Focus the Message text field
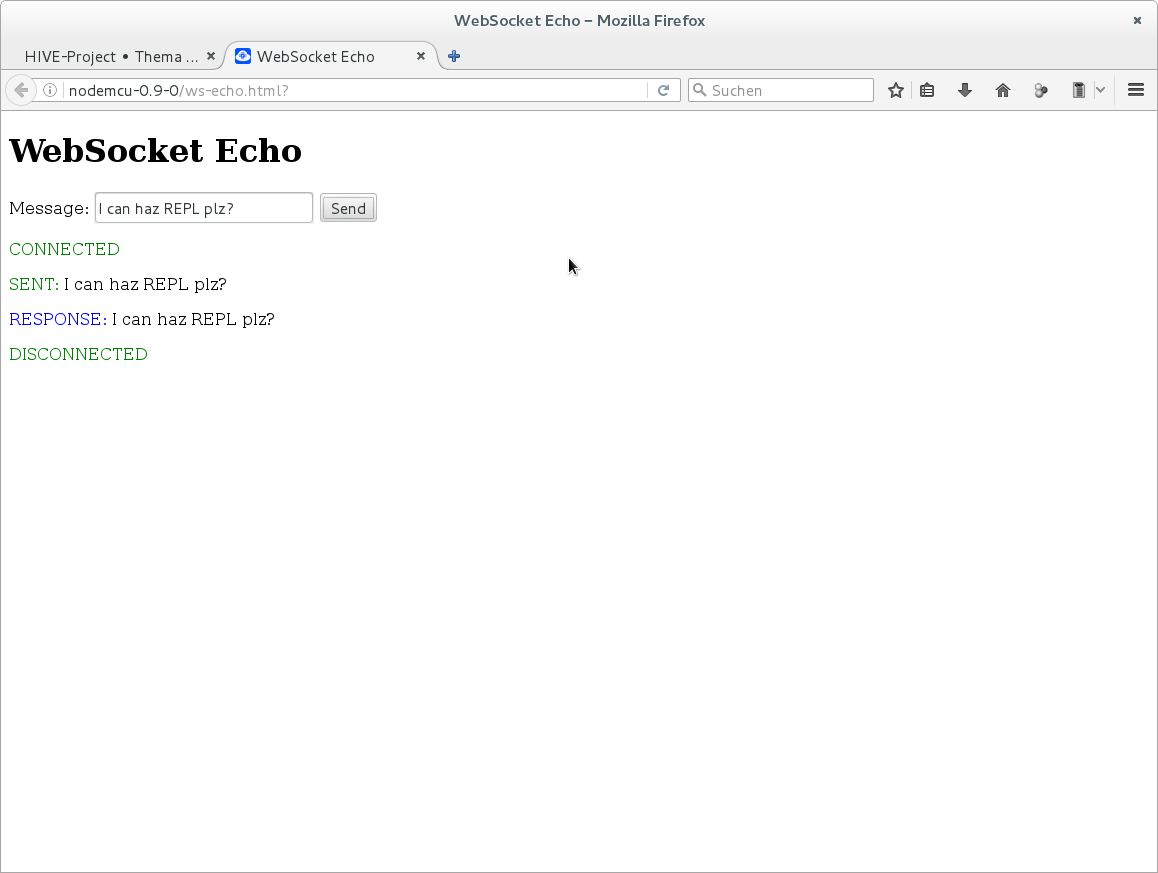 [204, 208]
